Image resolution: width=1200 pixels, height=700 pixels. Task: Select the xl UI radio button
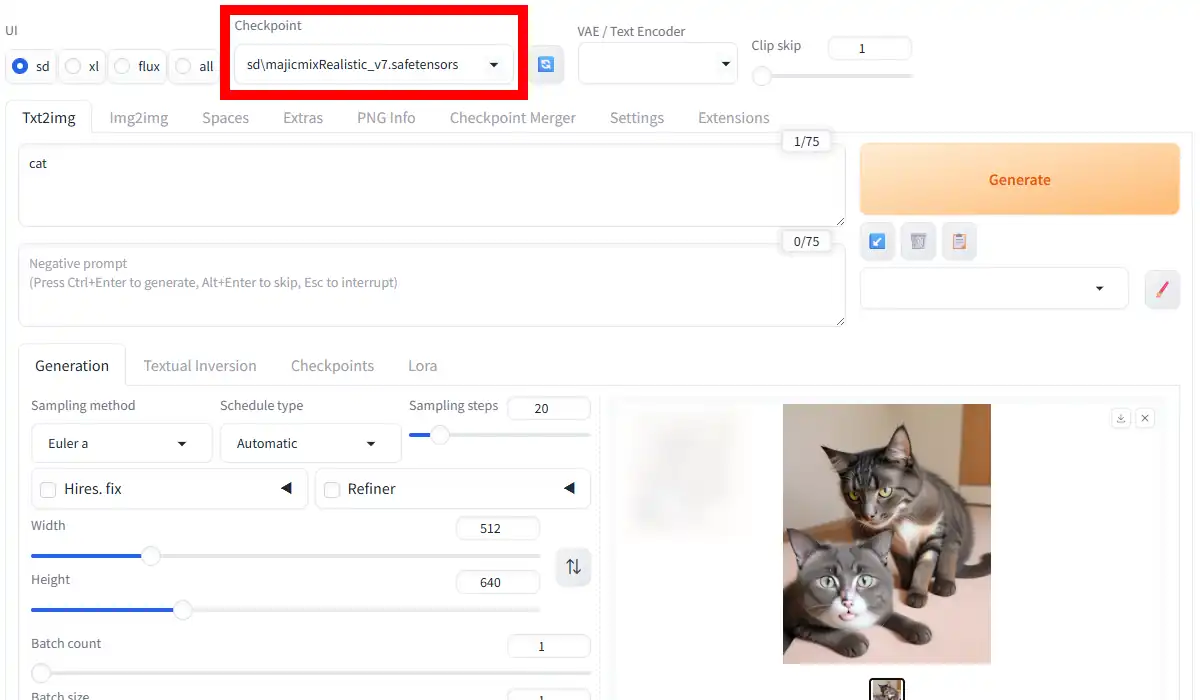pos(73,67)
